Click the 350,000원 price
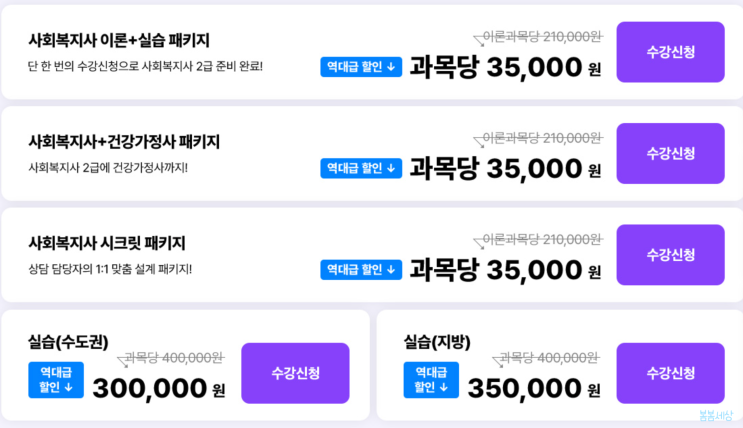This screenshot has height=428, width=743. click(x=534, y=388)
